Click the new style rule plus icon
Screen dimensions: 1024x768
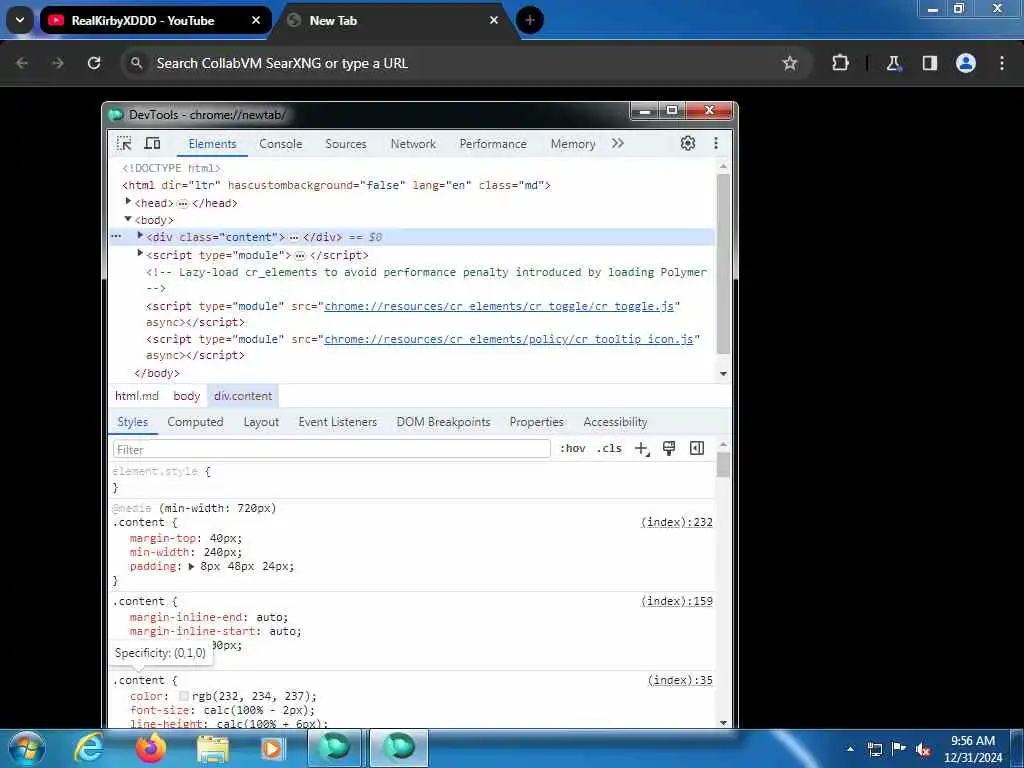click(642, 449)
